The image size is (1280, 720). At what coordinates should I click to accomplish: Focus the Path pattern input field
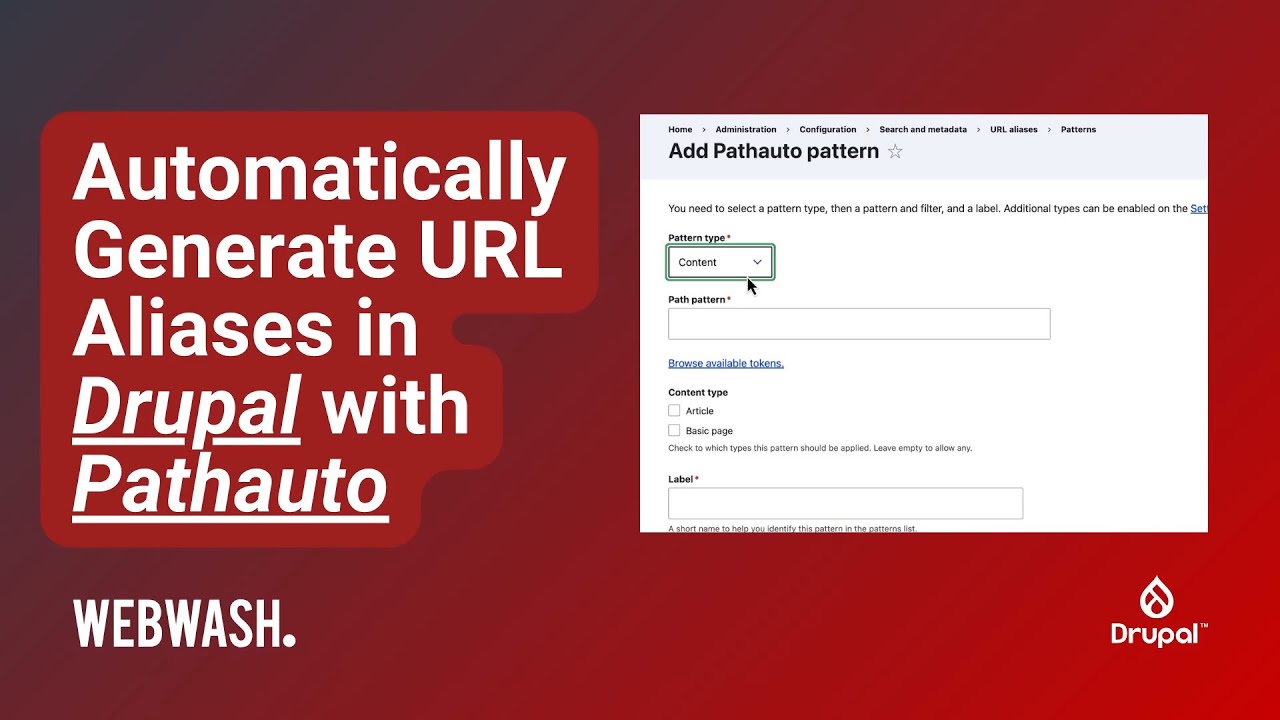(x=859, y=324)
